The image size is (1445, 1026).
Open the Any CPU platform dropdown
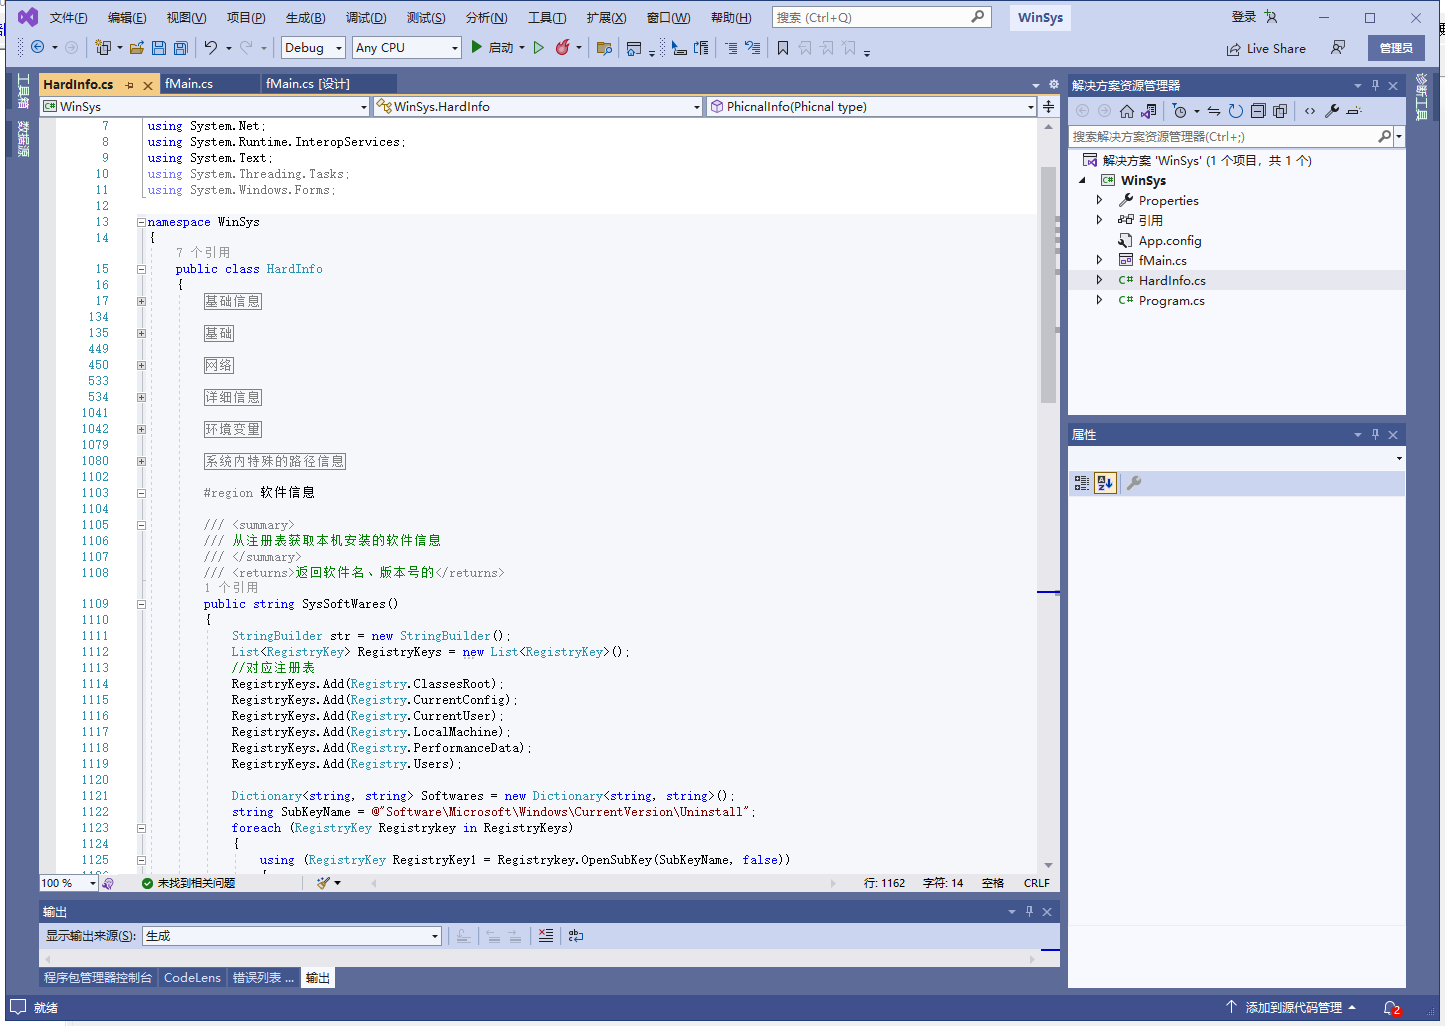(x=406, y=47)
